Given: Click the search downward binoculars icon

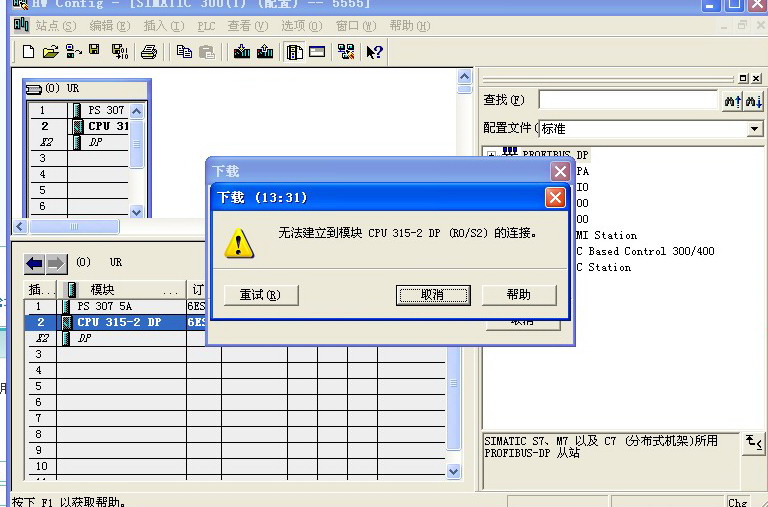Looking at the screenshot, I should [x=754, y=101].
